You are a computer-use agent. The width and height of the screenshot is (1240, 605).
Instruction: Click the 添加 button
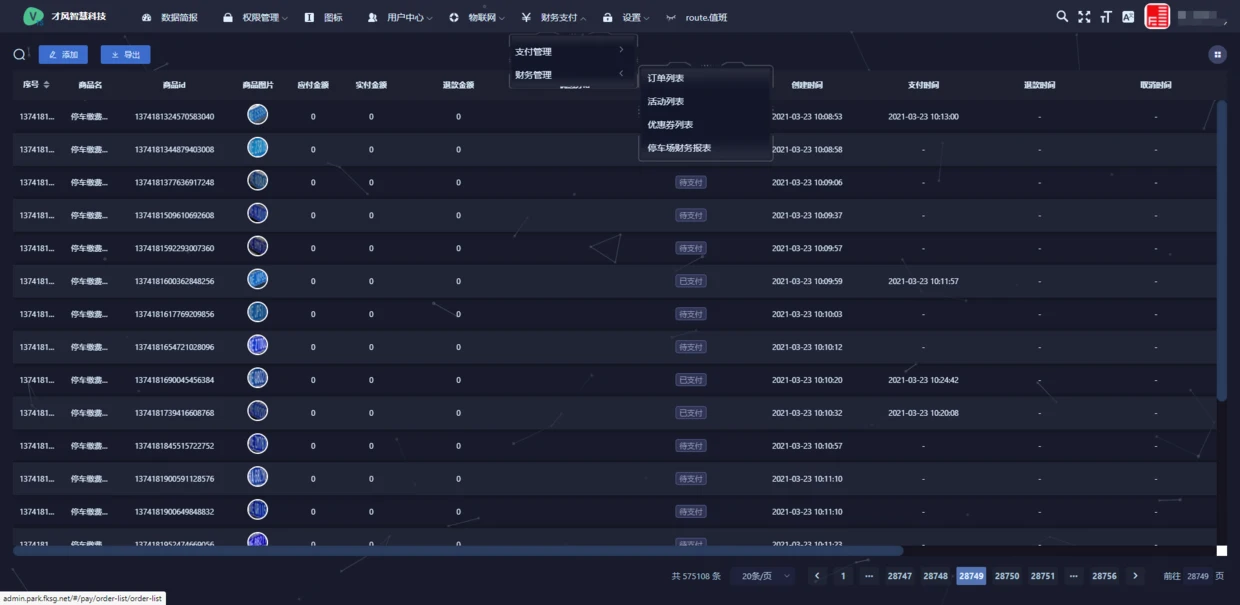[x=63, y=55]
